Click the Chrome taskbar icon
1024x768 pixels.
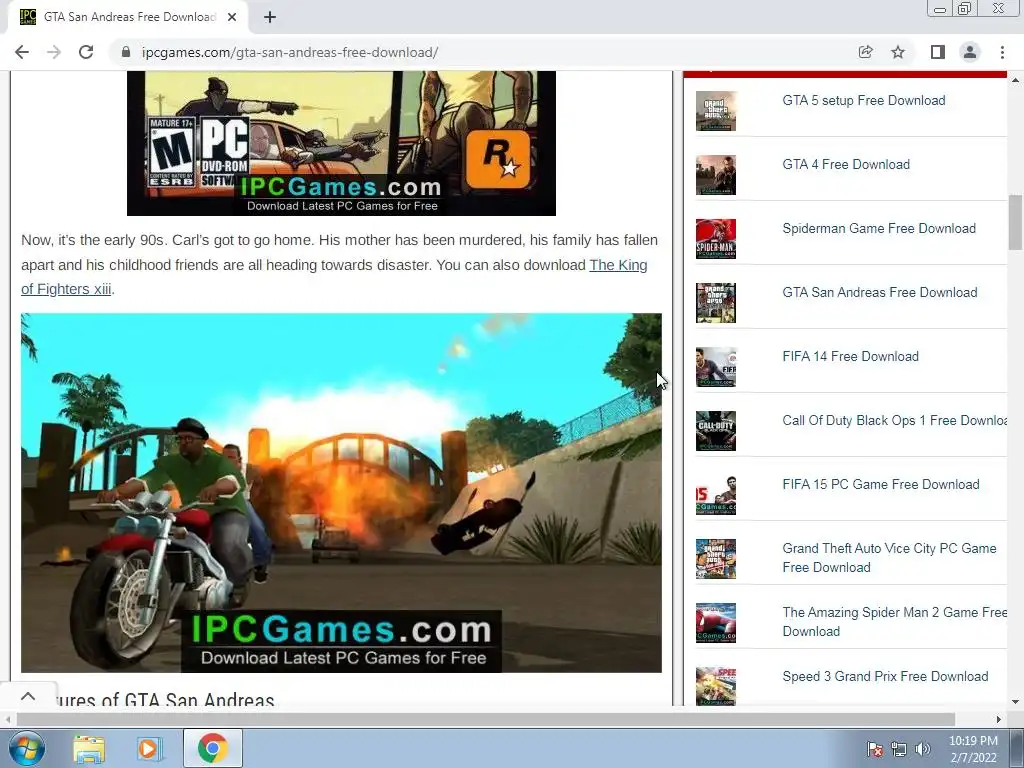[213, 748]
